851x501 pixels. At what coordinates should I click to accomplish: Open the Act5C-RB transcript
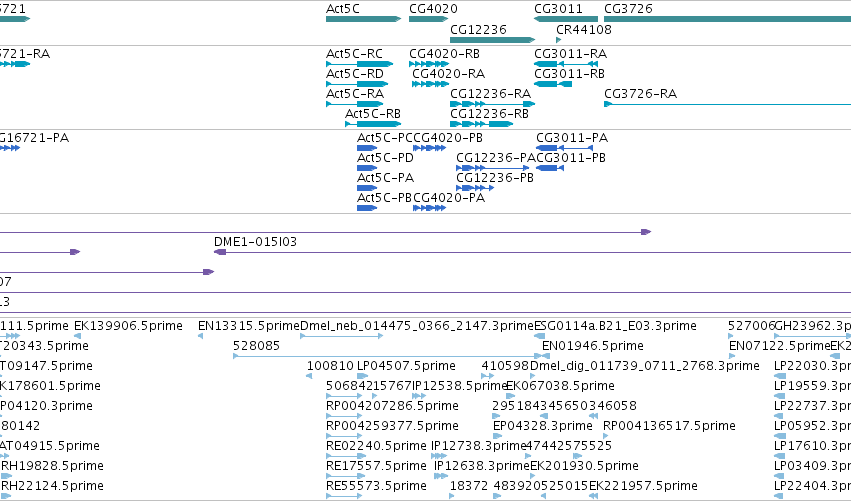[x=373, y=114]
